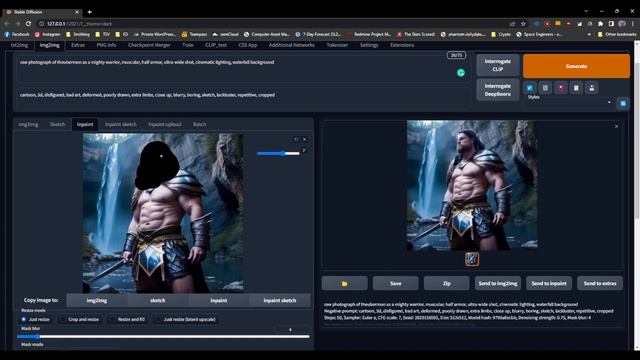Click the clipboard apply styles icon
640x360 pixels.
coord(576,88)
